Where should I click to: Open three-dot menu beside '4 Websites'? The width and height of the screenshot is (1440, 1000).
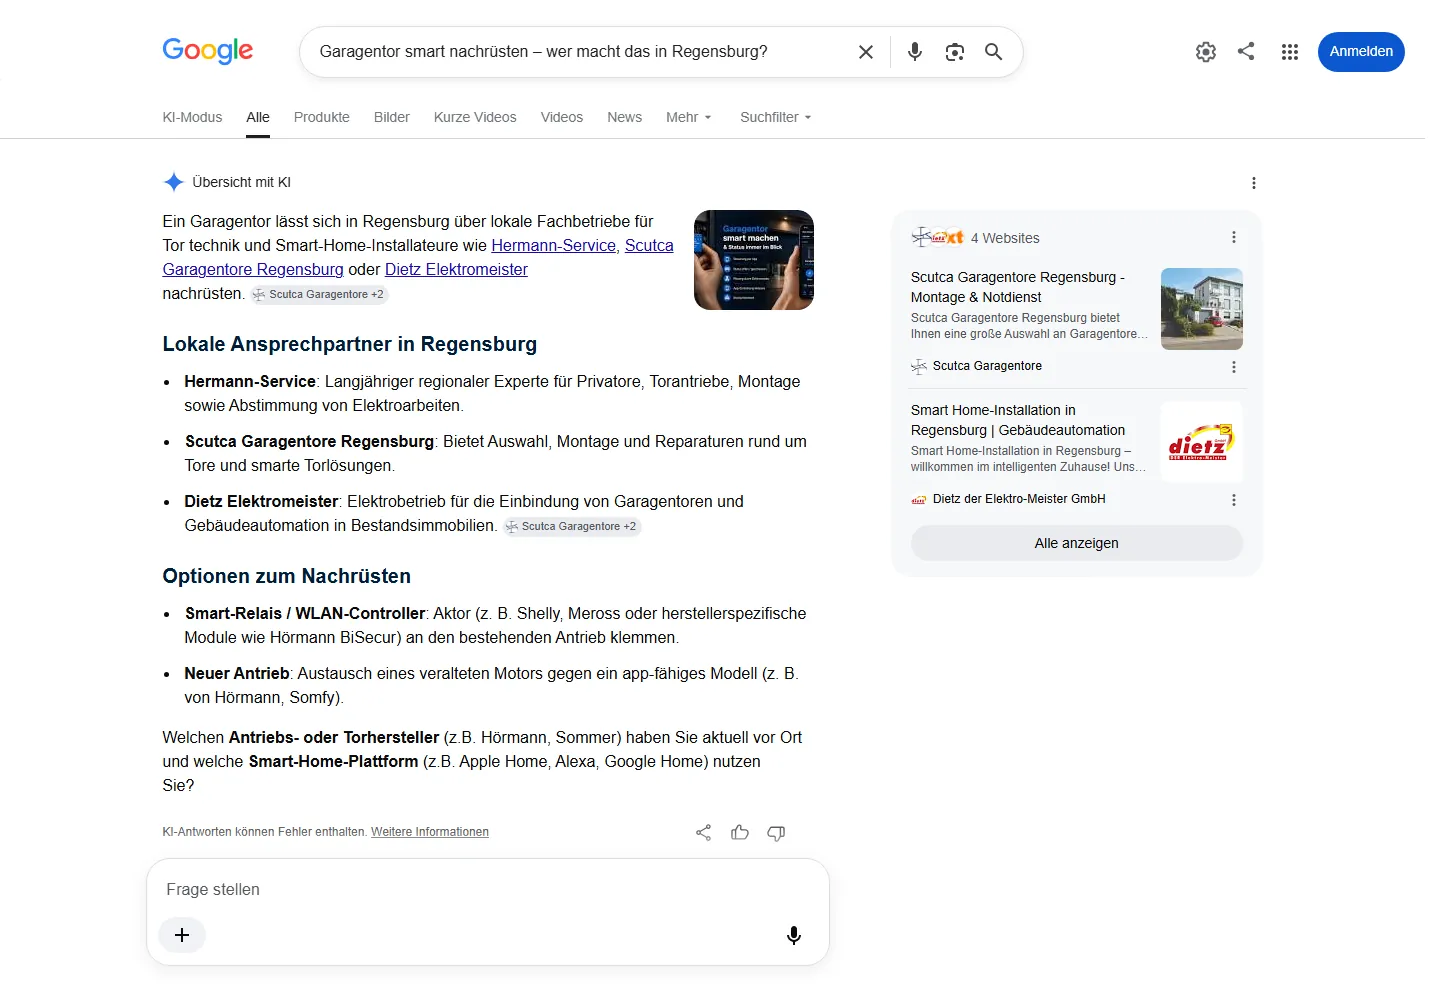click(1233, 237)
